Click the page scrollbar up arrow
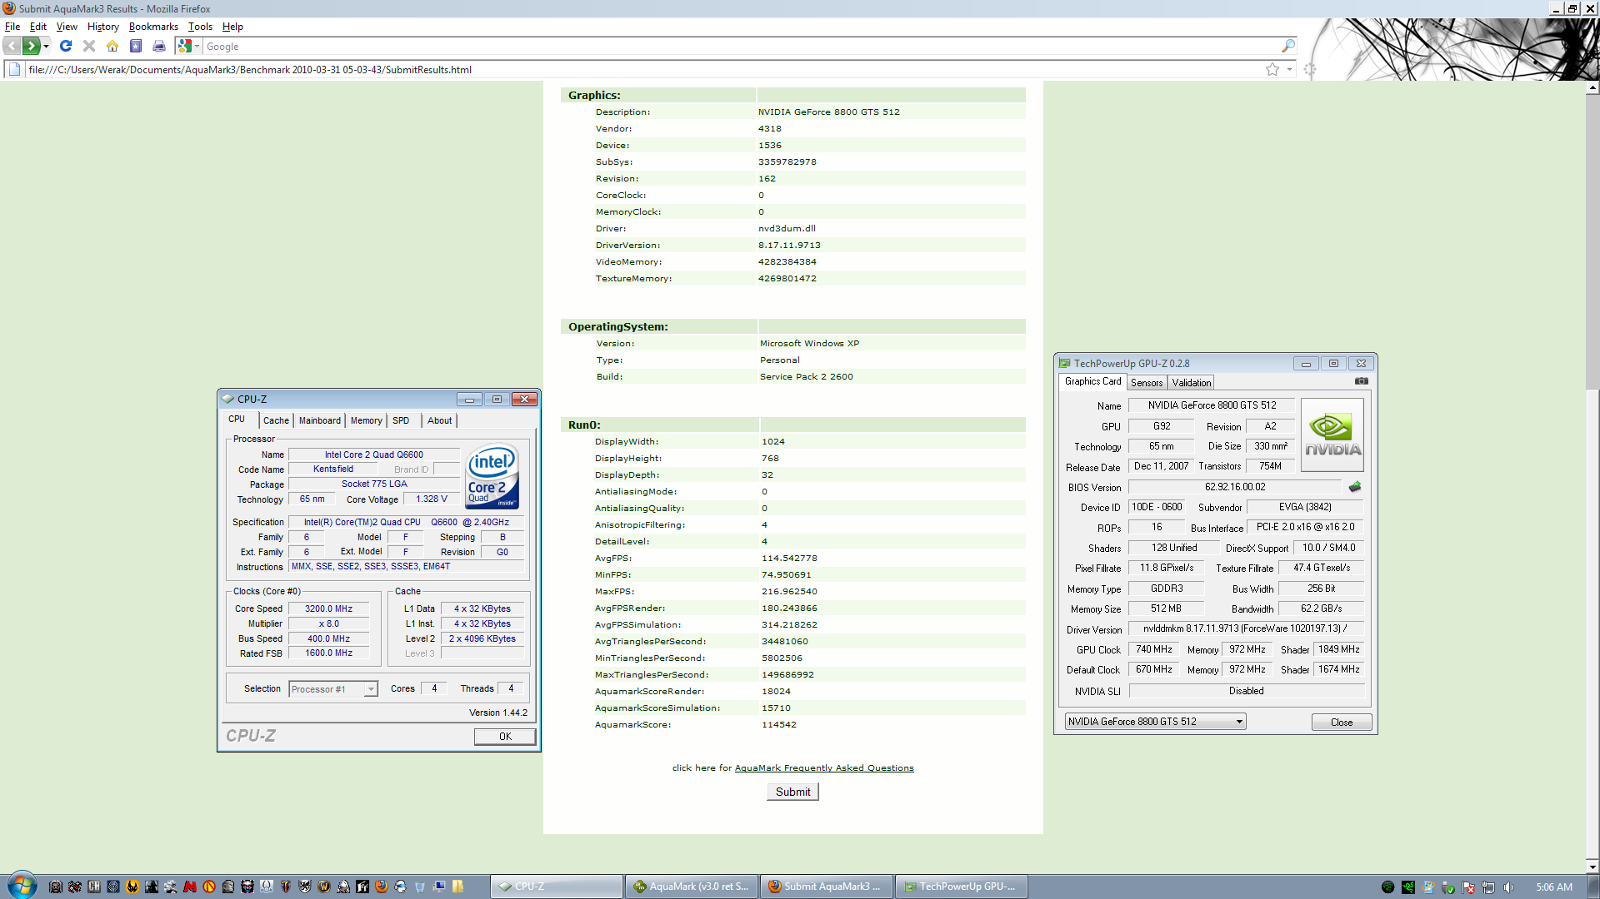The width and height of the screenshot is (1600, 899). click(x=1593, y=88)
